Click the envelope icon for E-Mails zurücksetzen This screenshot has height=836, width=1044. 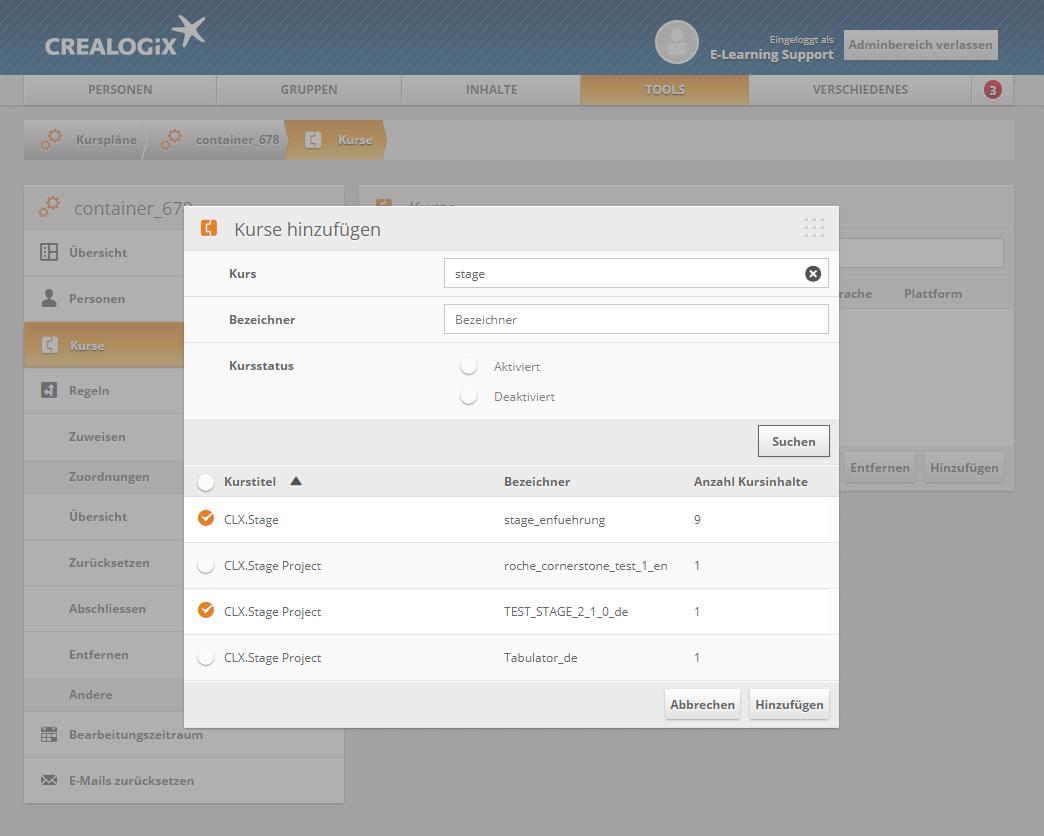49,781
